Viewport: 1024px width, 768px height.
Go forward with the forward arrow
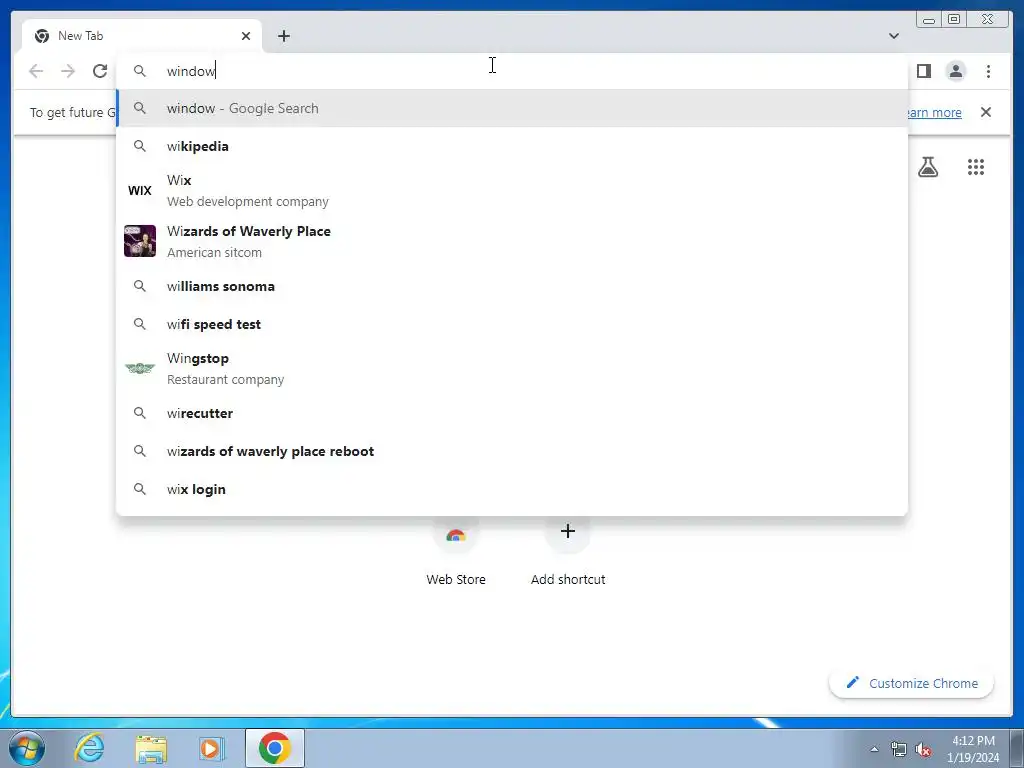click(x=68, y=71)
